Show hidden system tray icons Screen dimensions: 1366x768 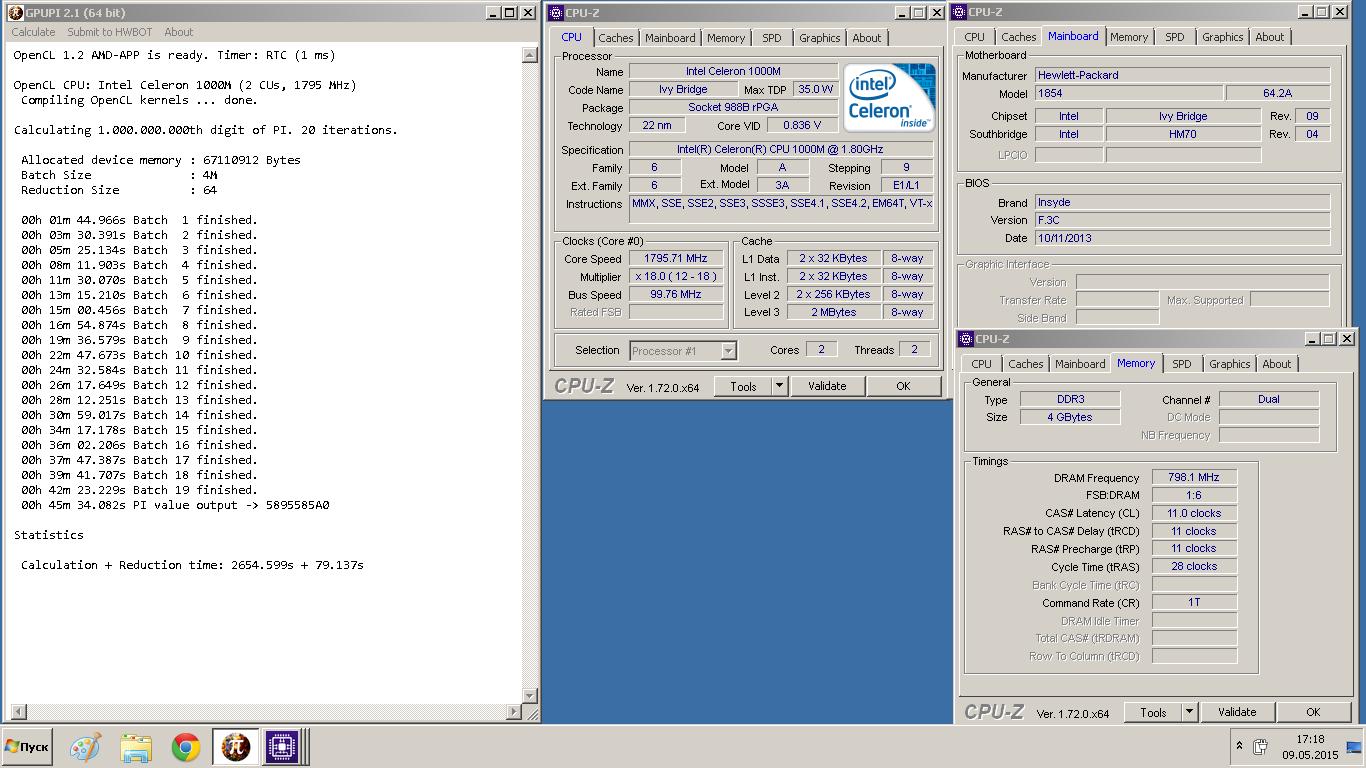pos(1240,746)
